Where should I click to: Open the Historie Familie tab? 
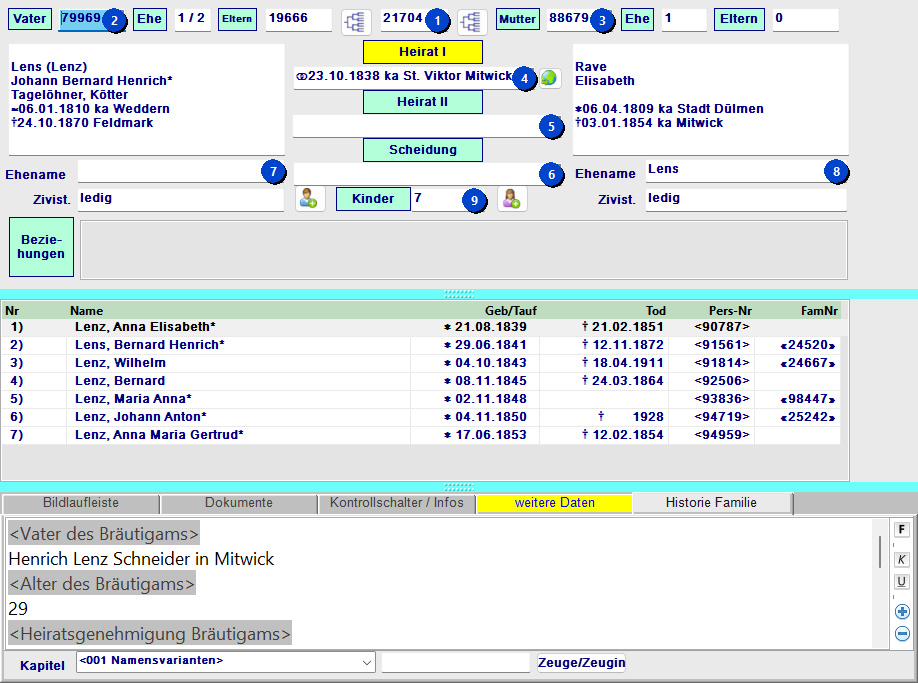tap(711, 503)
